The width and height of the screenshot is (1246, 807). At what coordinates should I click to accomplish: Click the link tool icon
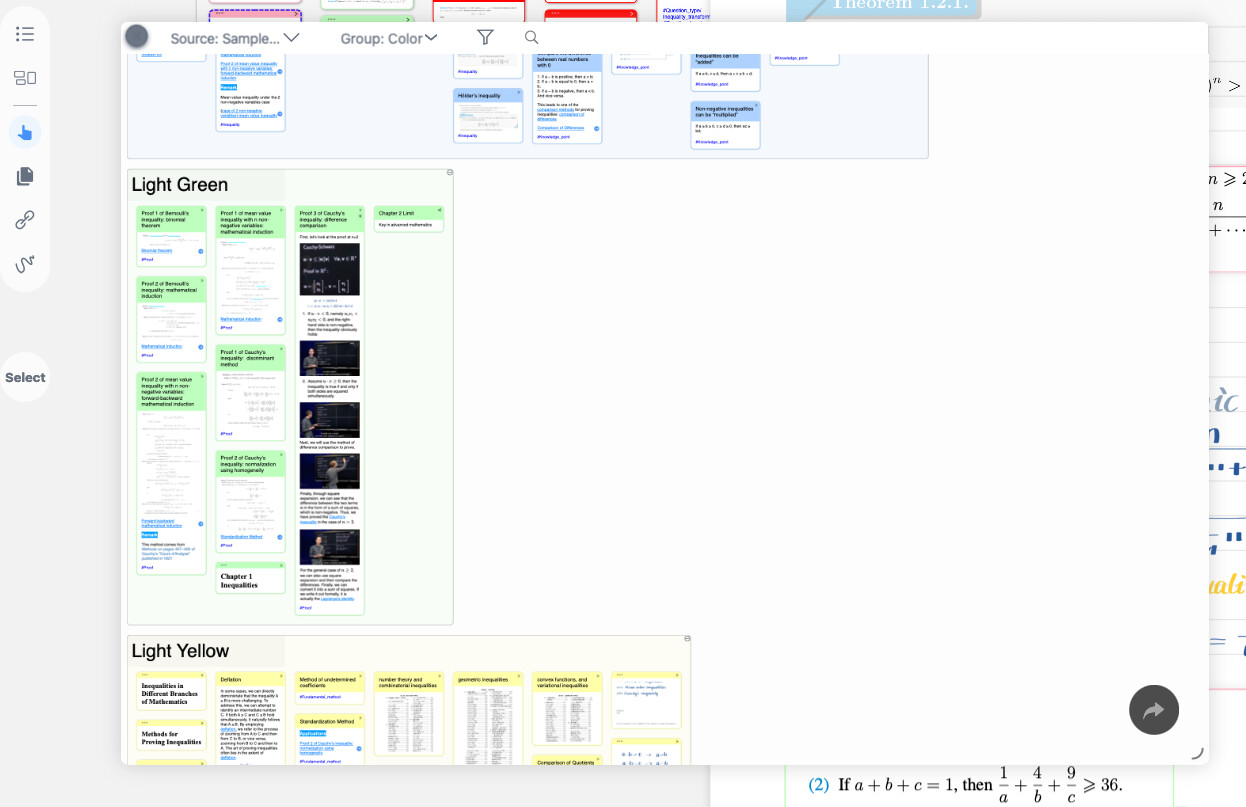(x=25, y=220)
